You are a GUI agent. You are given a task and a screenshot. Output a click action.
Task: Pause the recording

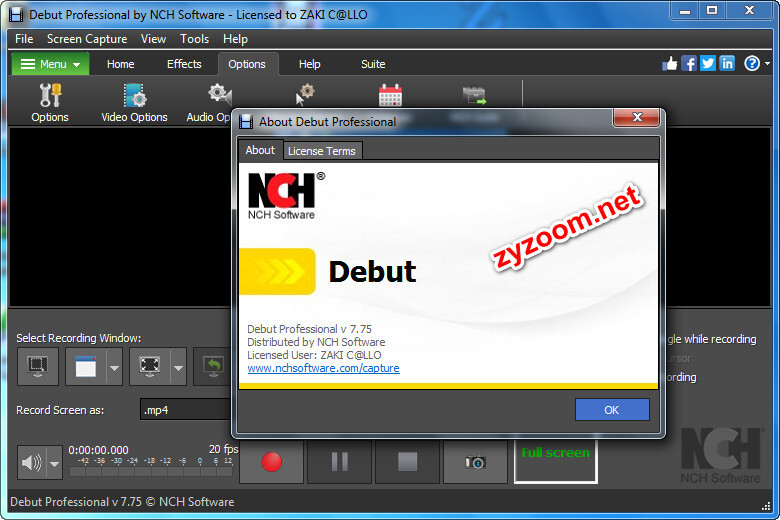[x=340, y=462]
